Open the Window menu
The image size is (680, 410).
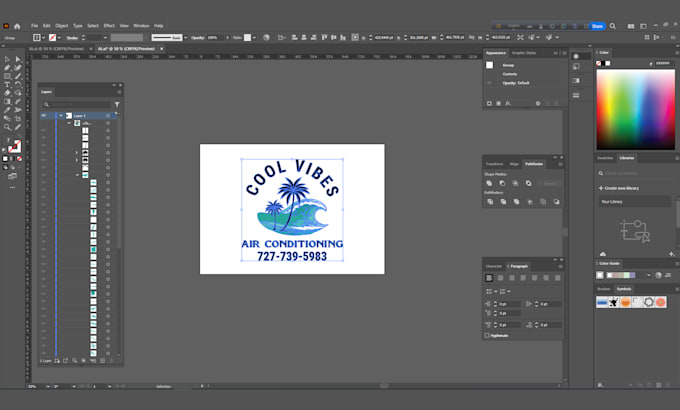[141, 26]
